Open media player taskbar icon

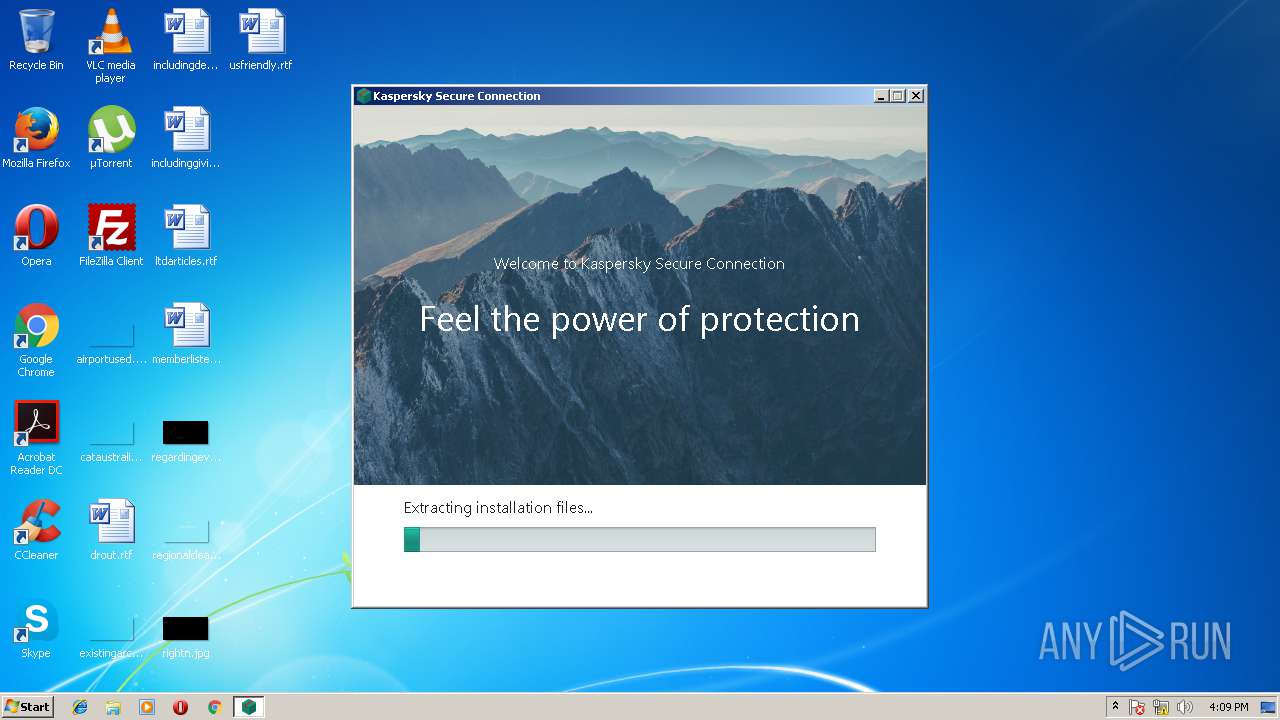click(x=147, y=707)
